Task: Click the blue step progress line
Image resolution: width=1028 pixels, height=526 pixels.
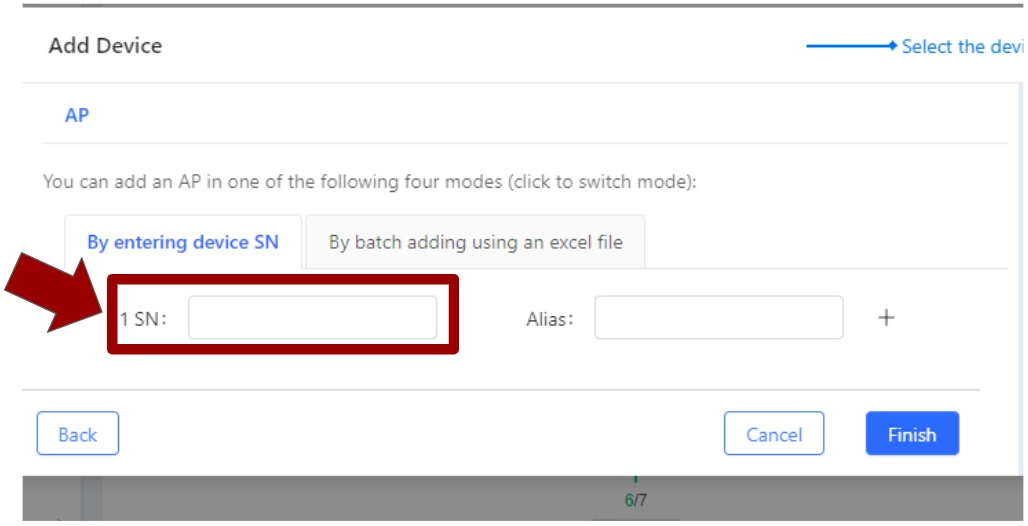Action: pyautogui.click(x=846, y=46)
